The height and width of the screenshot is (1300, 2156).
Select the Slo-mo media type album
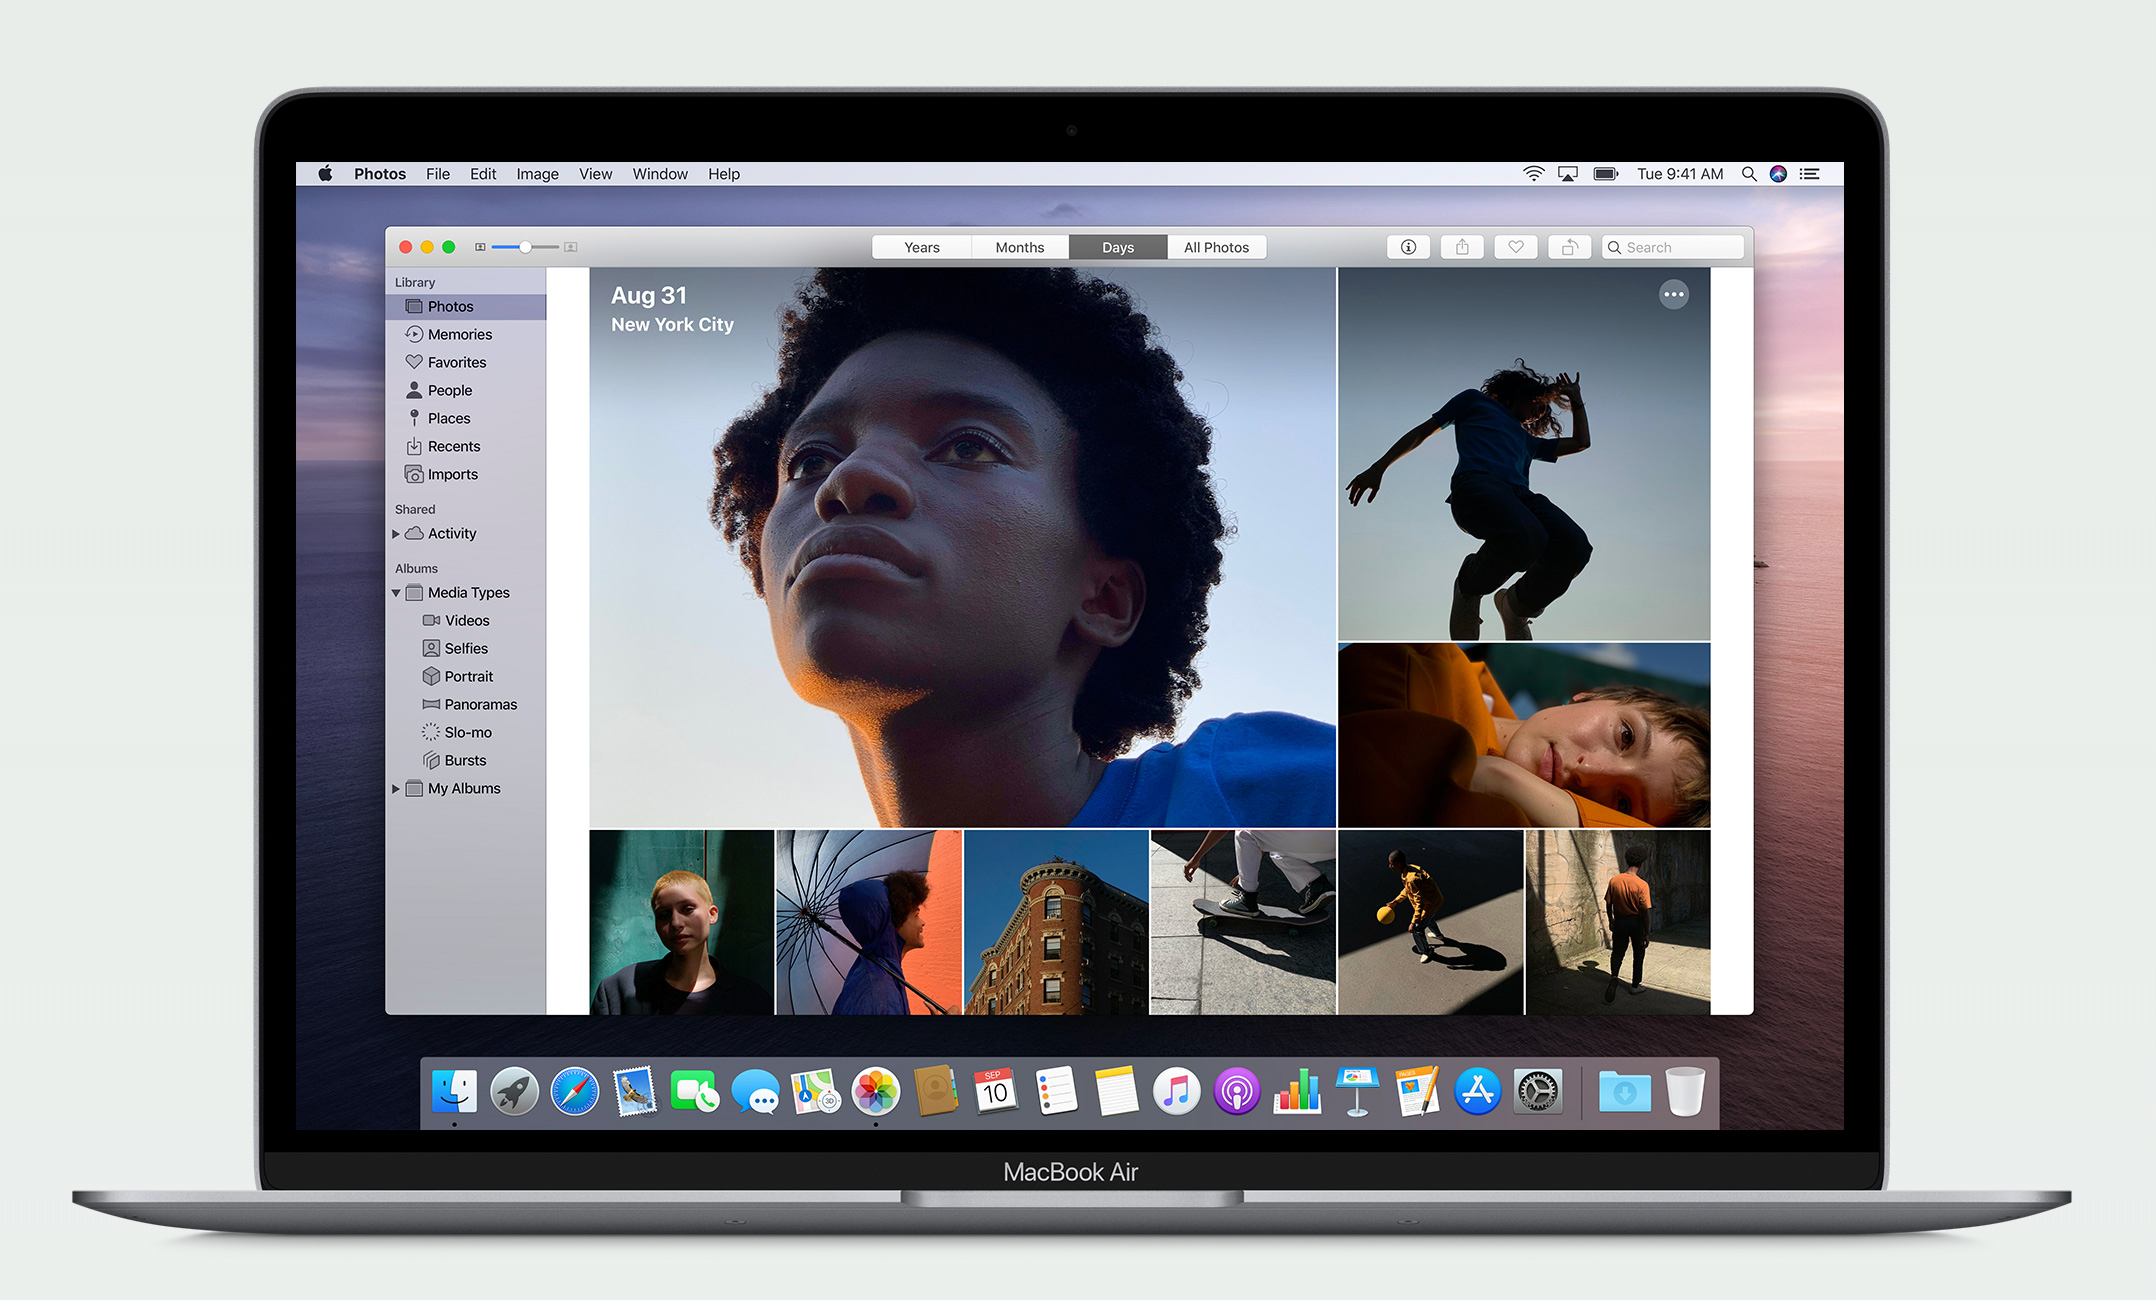[467, 732]
